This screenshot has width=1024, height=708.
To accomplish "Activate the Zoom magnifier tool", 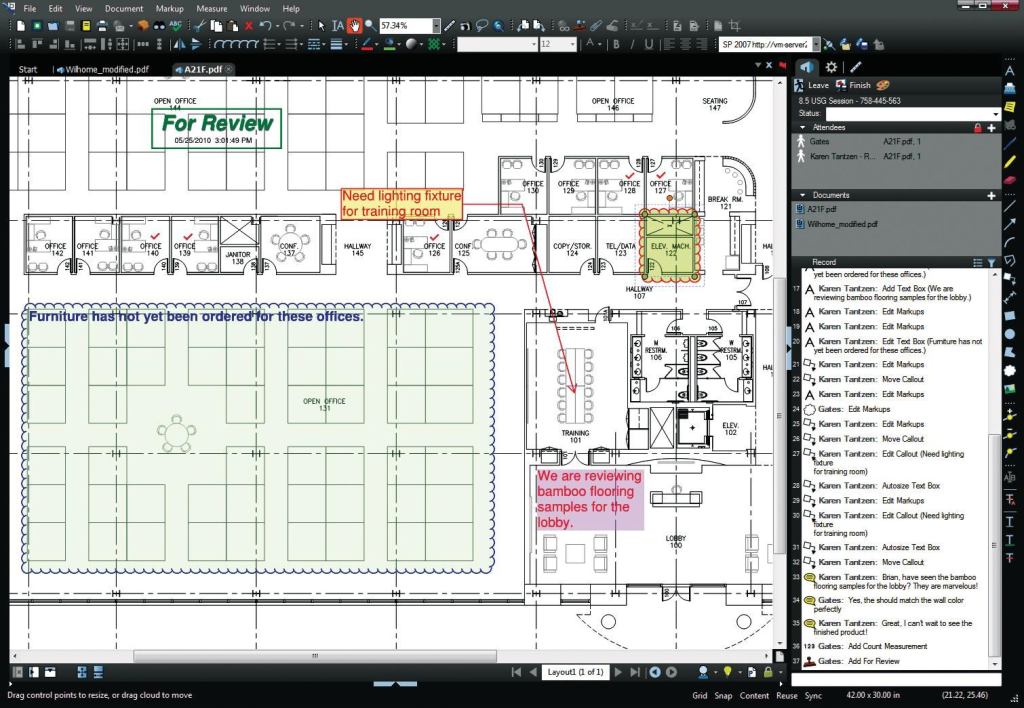I will click(x=368, y=23).
